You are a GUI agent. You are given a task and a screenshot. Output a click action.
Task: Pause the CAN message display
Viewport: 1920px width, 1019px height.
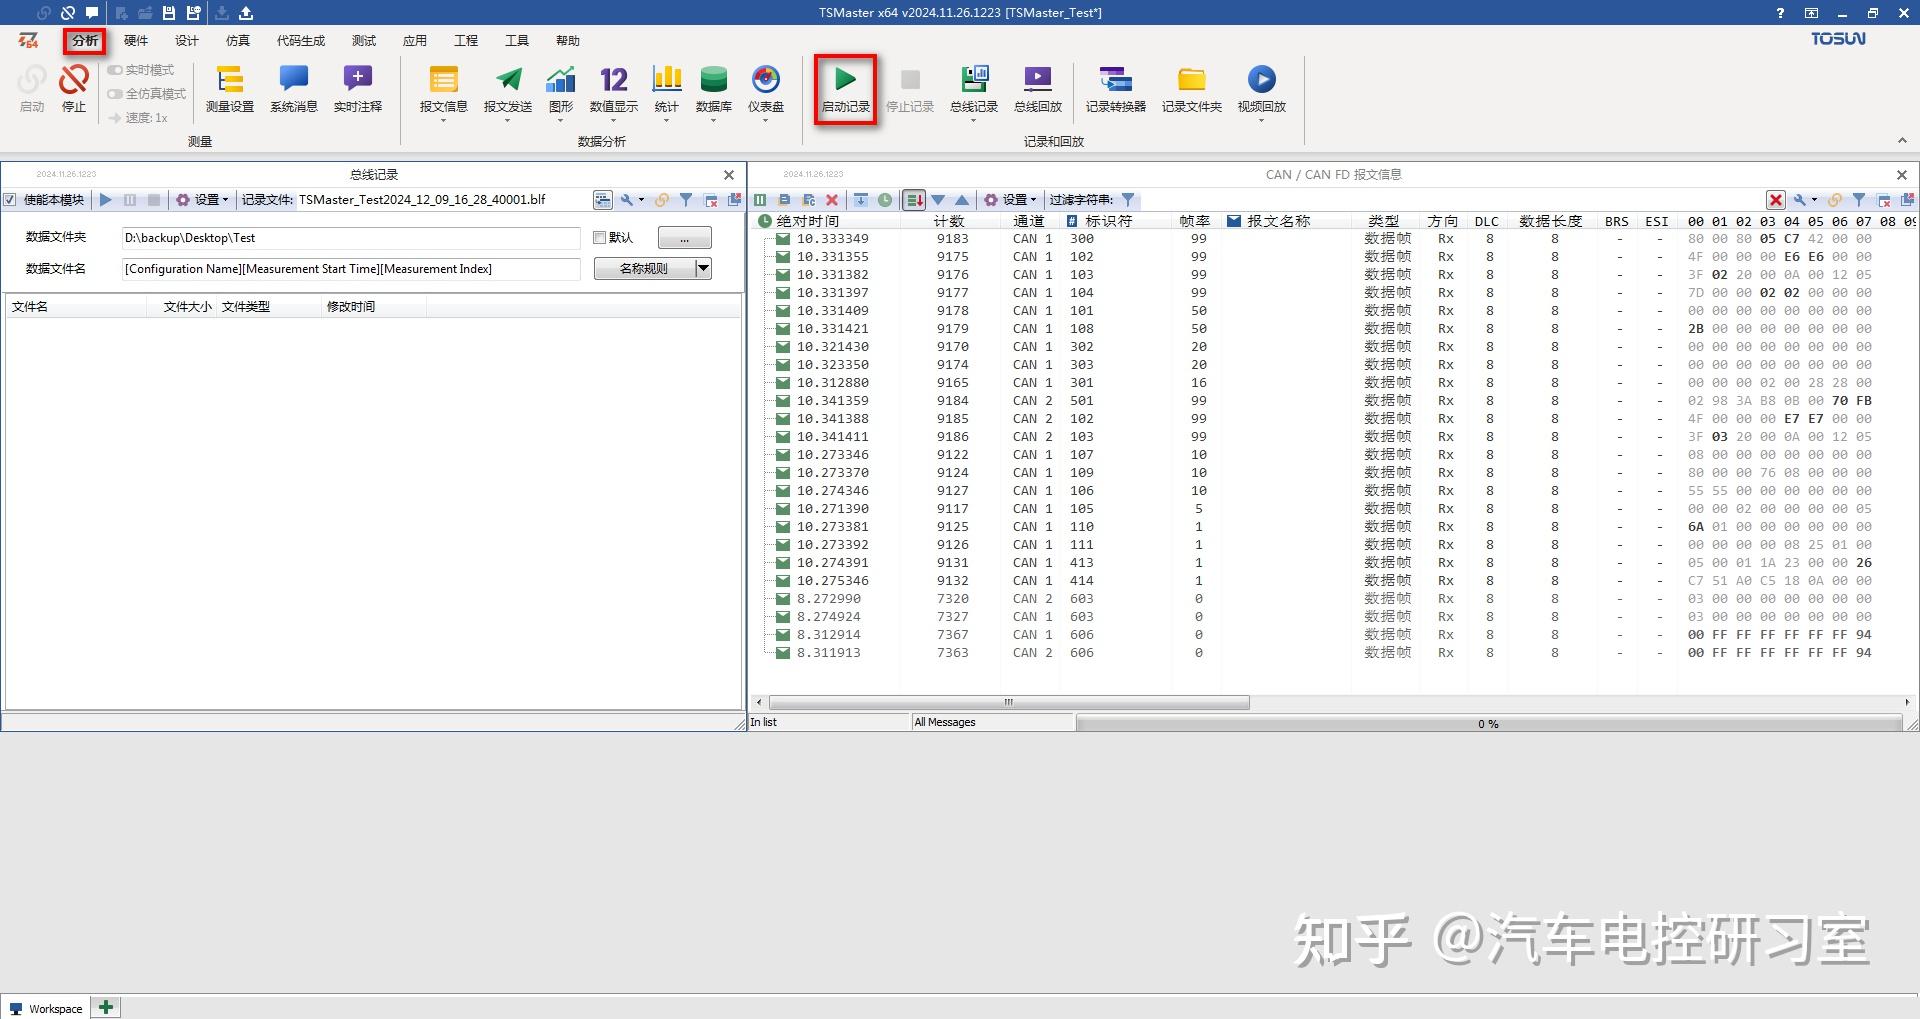tap(760, 200)
